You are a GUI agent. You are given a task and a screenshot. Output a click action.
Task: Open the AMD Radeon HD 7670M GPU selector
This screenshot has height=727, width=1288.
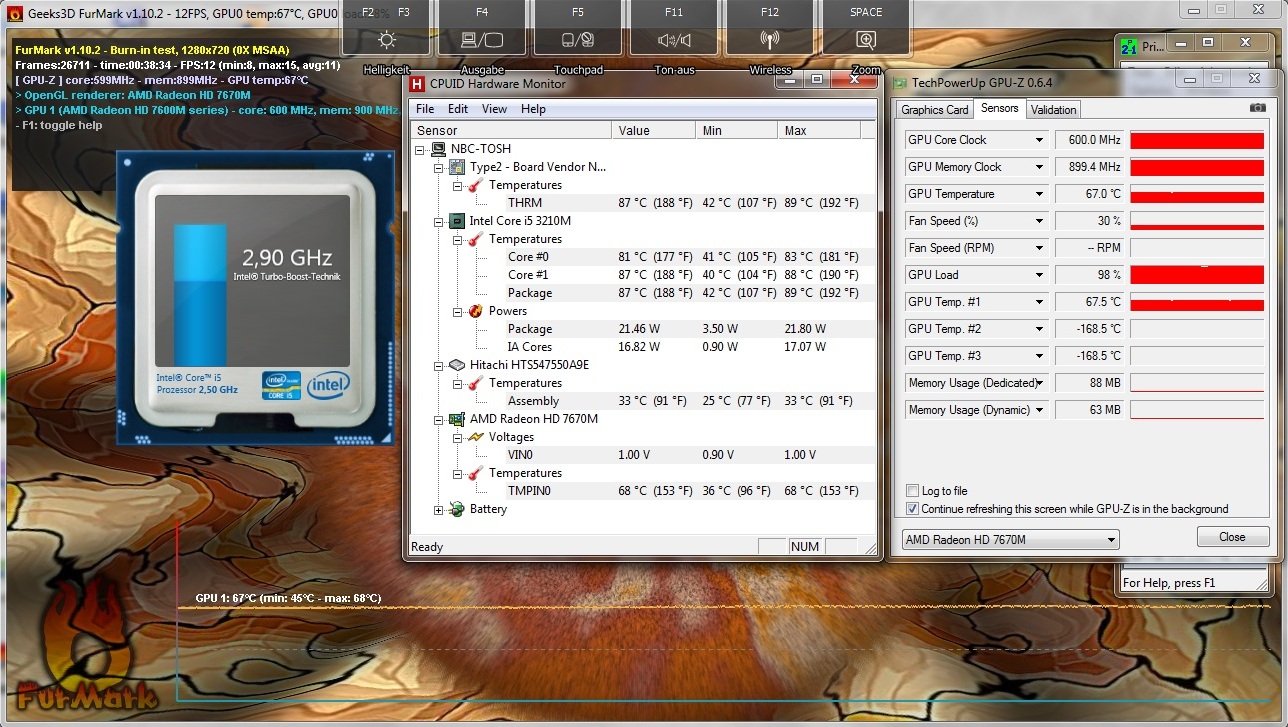coord(1010,540)
